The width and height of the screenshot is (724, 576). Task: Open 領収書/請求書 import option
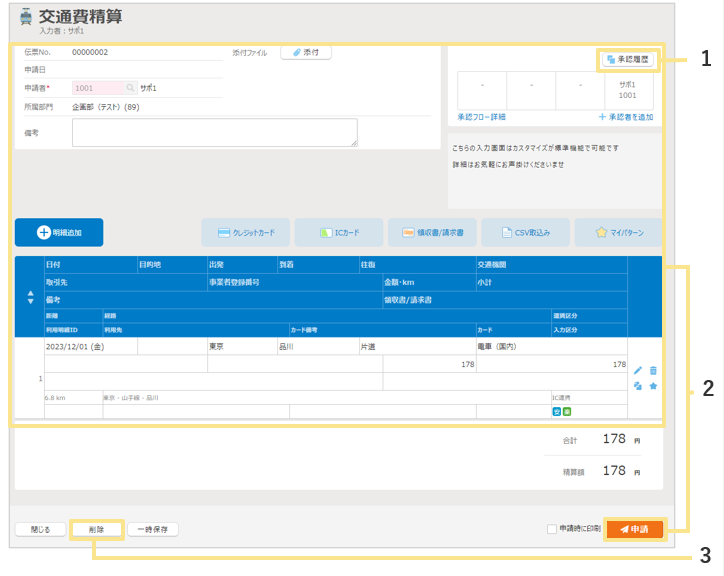tap(432, 232)
